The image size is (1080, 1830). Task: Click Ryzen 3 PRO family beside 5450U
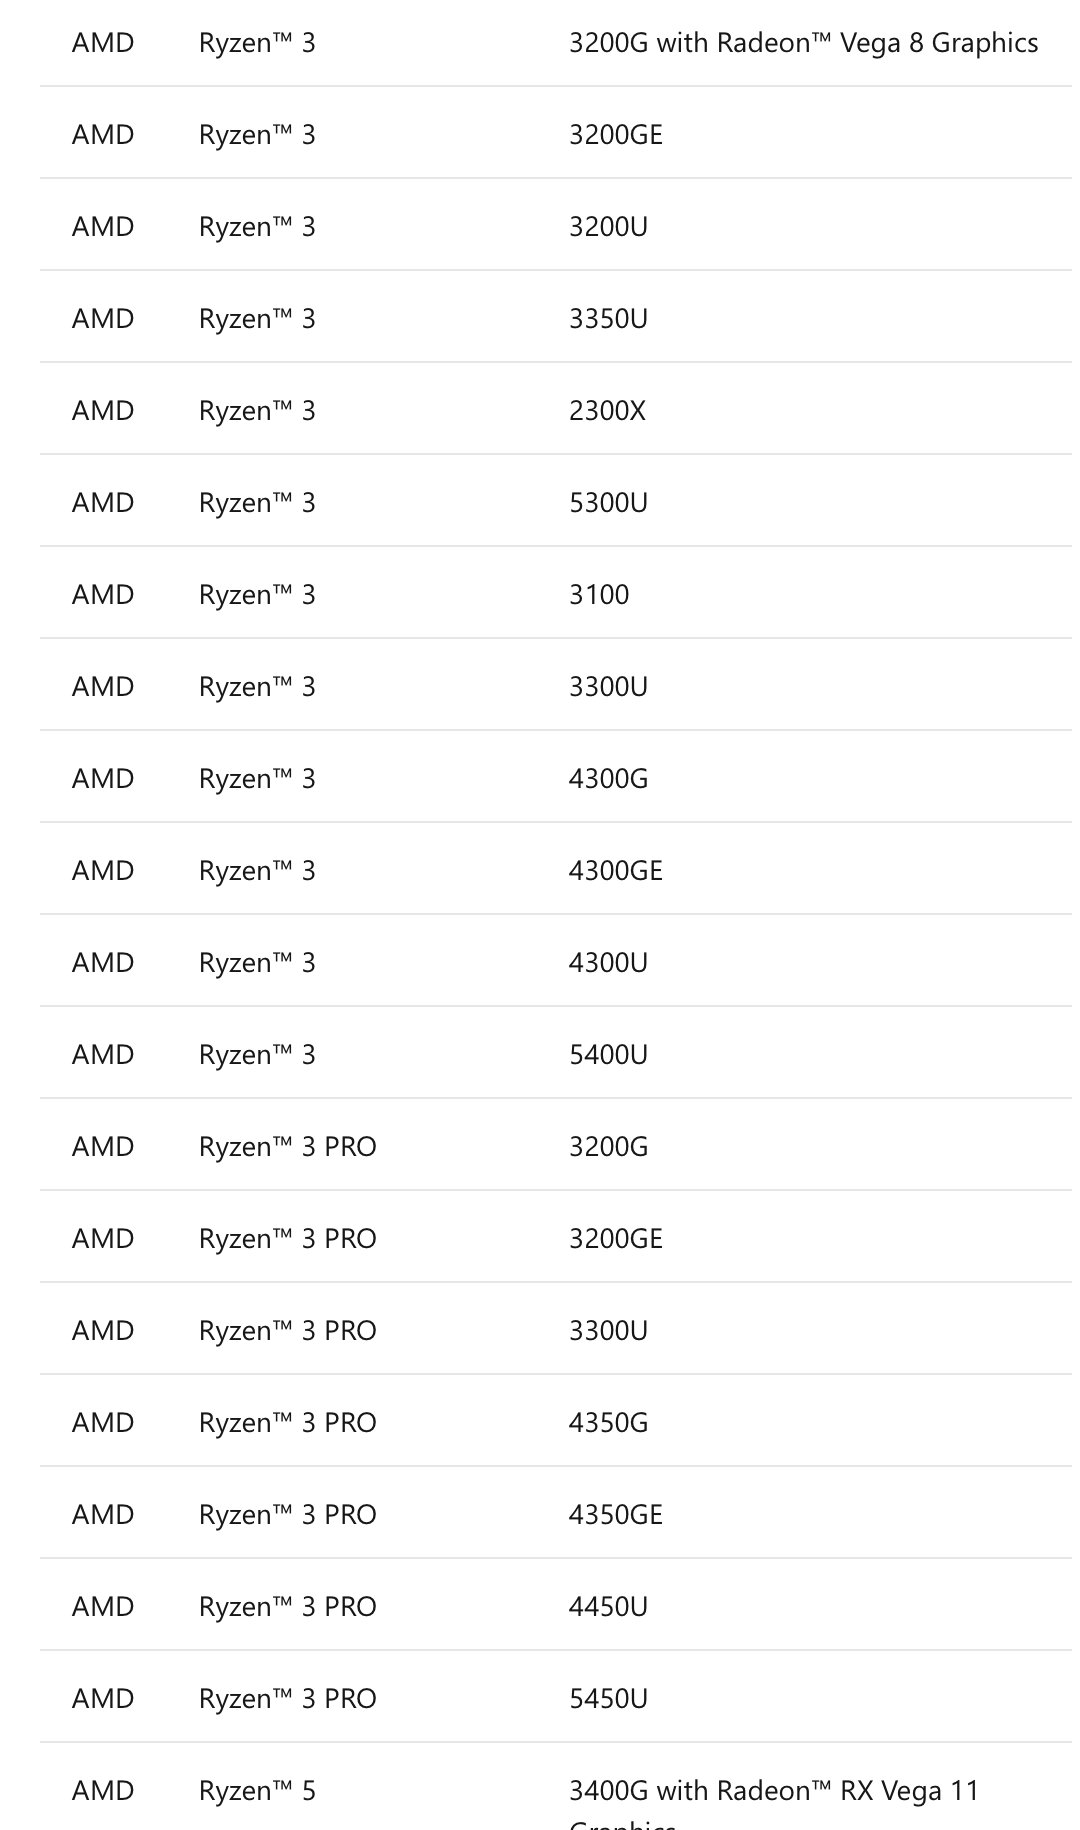click(287, 1699)
